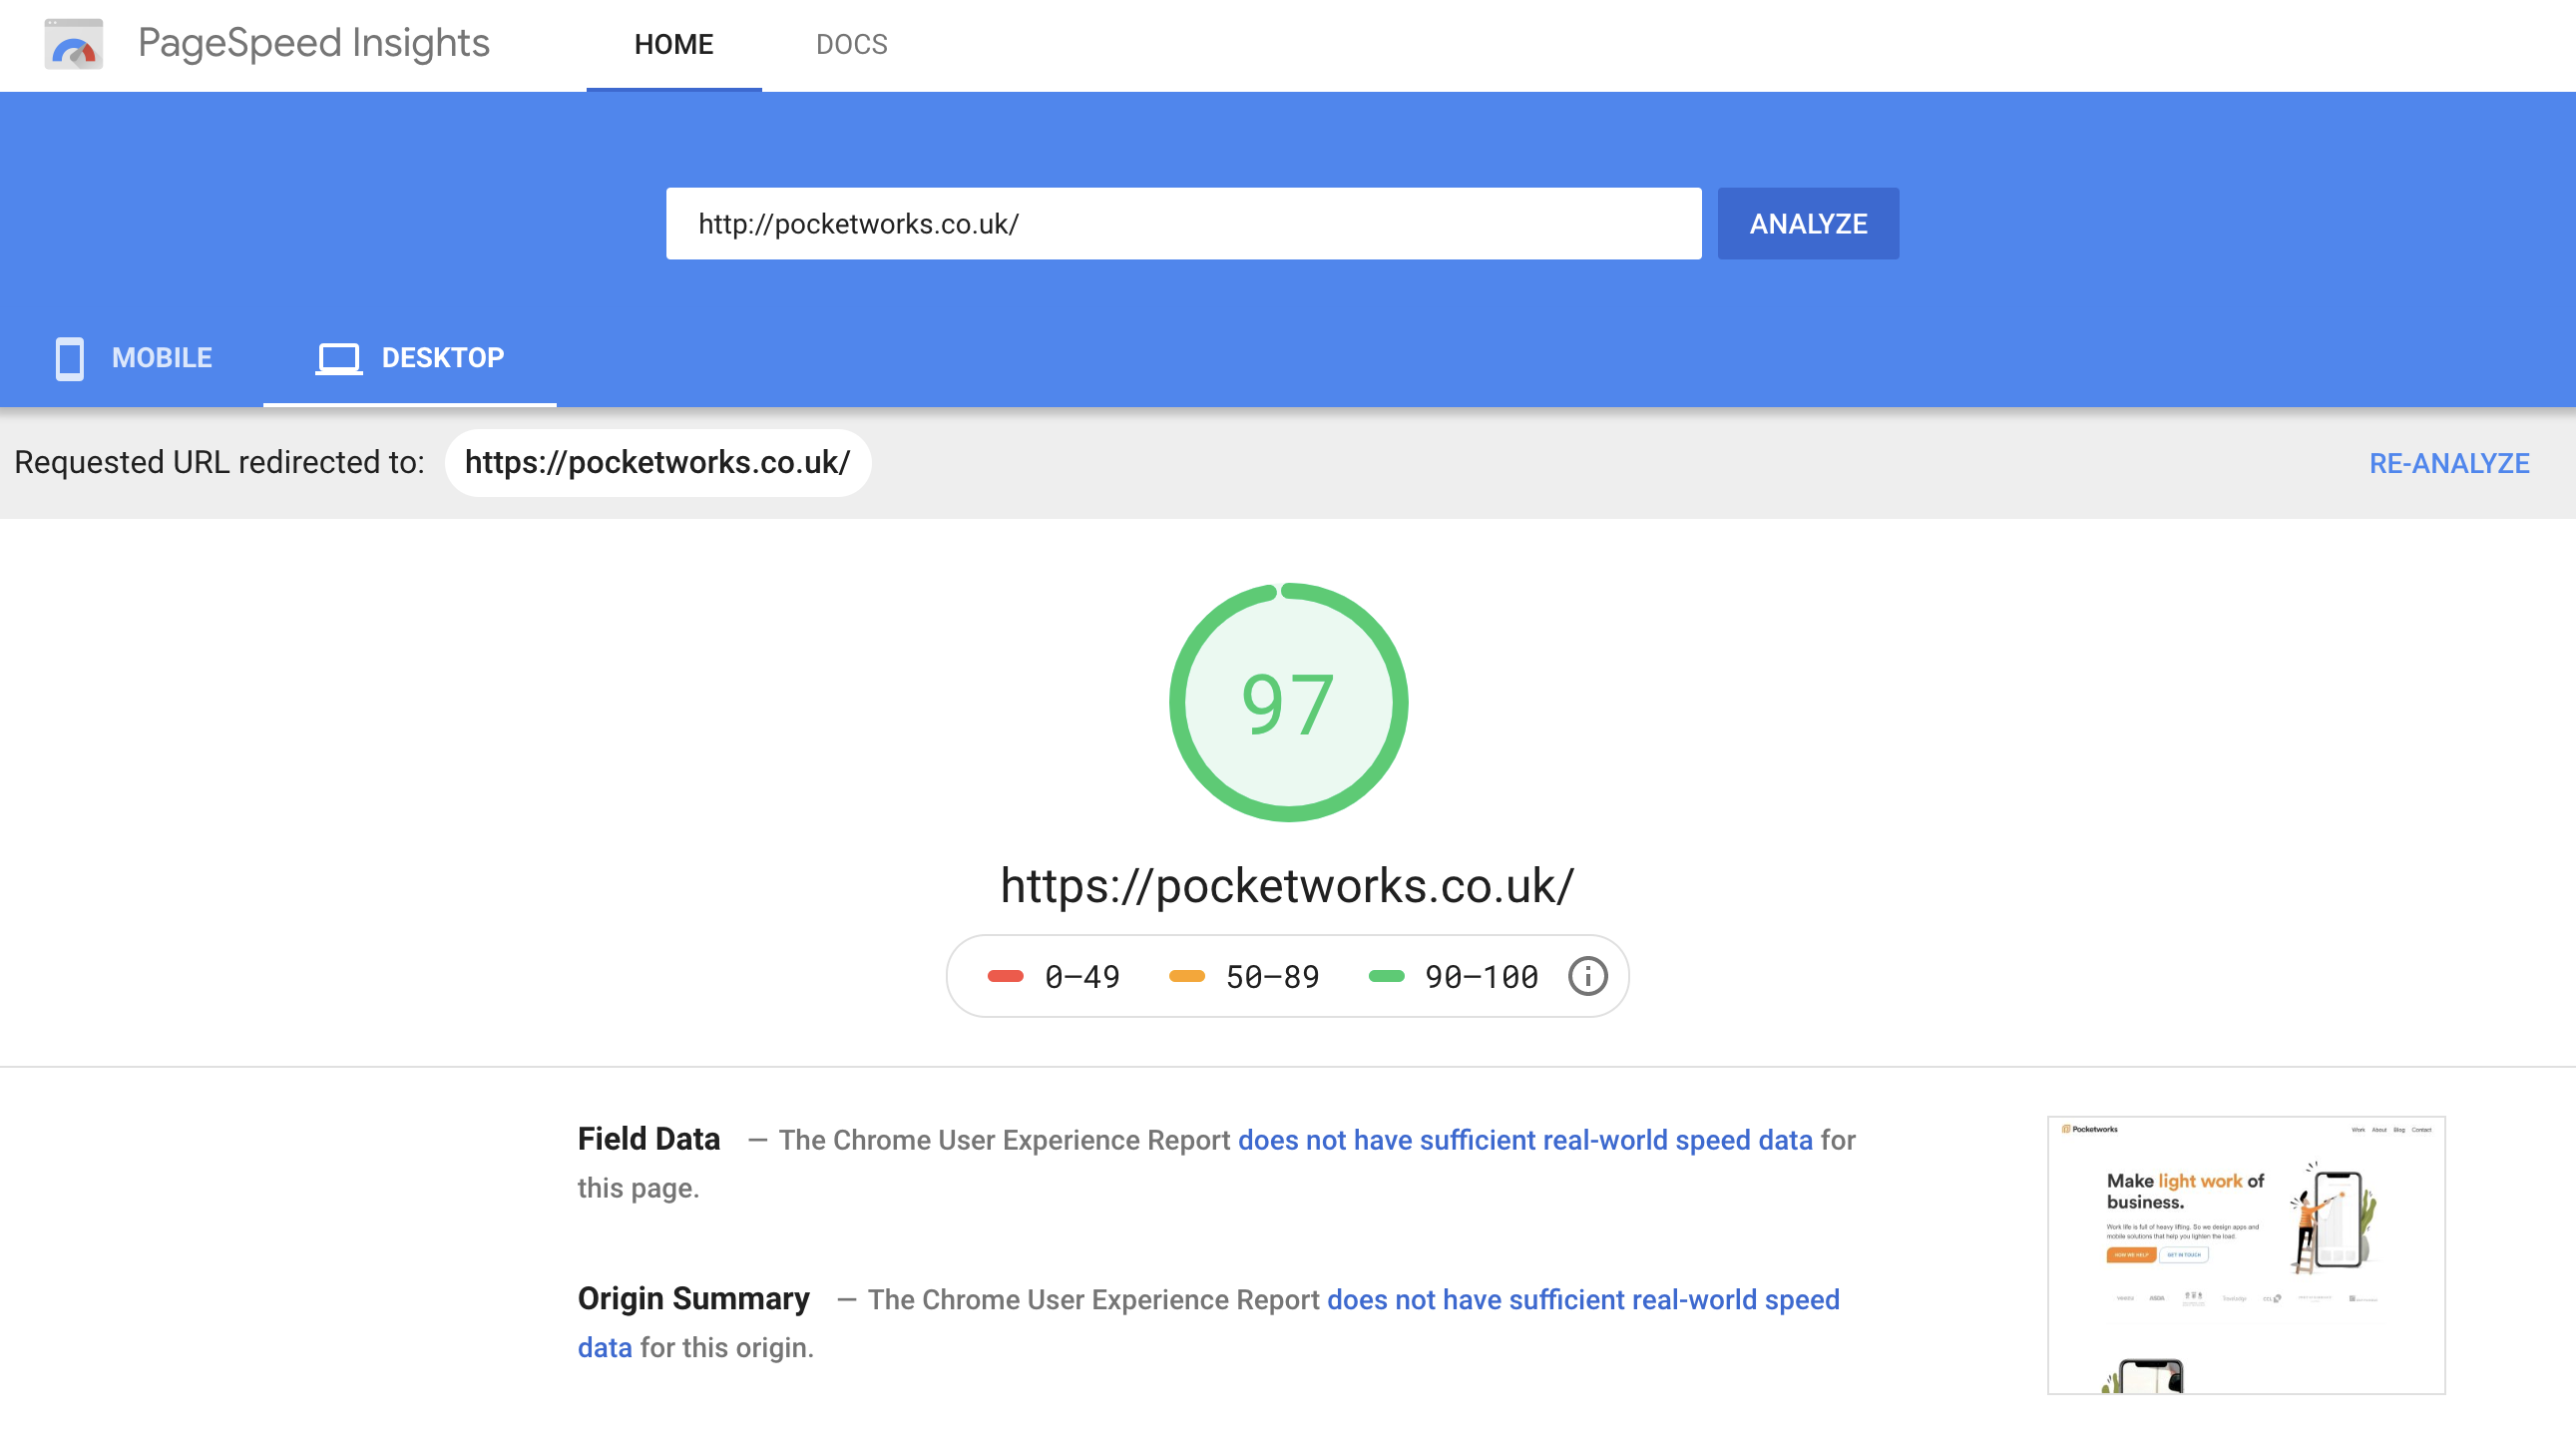Open Field Data insufficient speed data link
This screenshot has width=2576, height=1455.
1525,1140
